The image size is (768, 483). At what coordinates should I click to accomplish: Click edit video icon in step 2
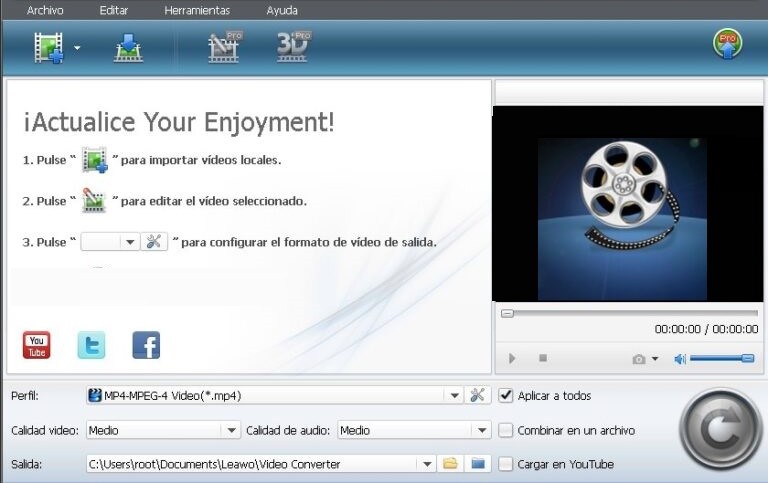94,200
